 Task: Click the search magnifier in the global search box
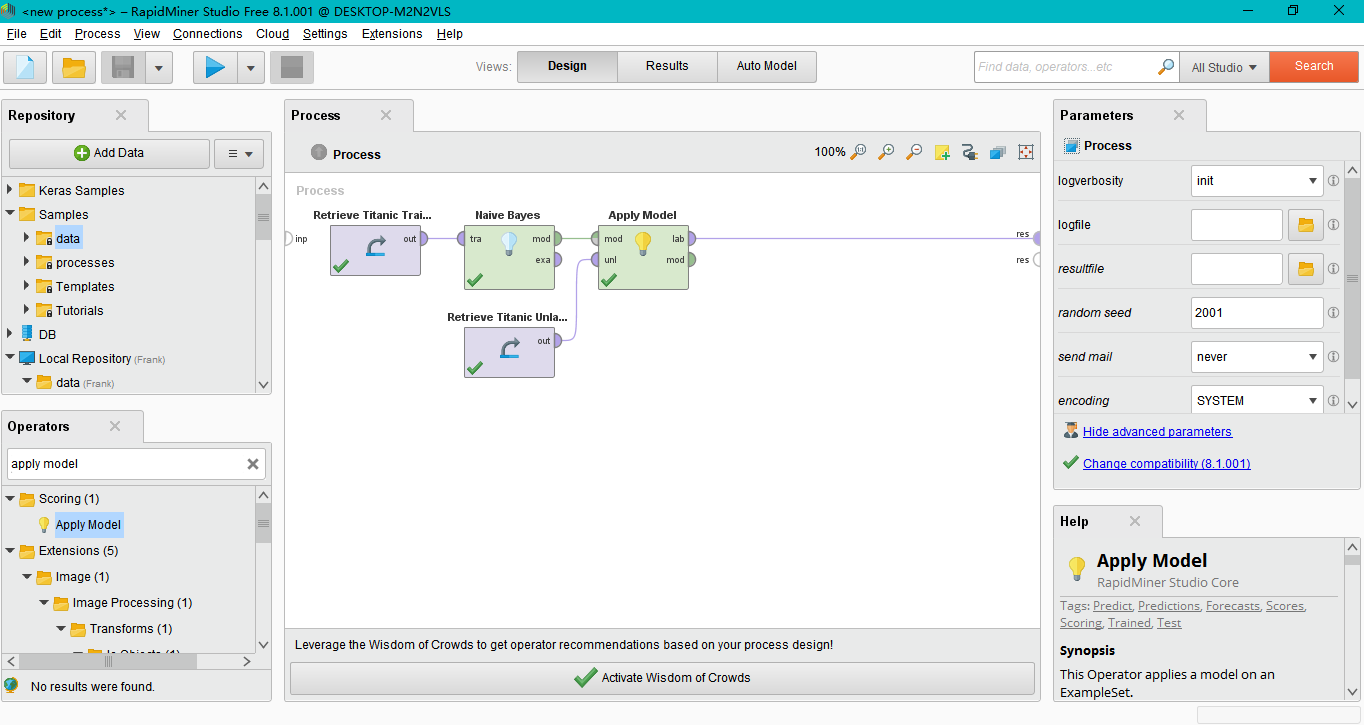pyautogui.click(x=1166, y=67)
